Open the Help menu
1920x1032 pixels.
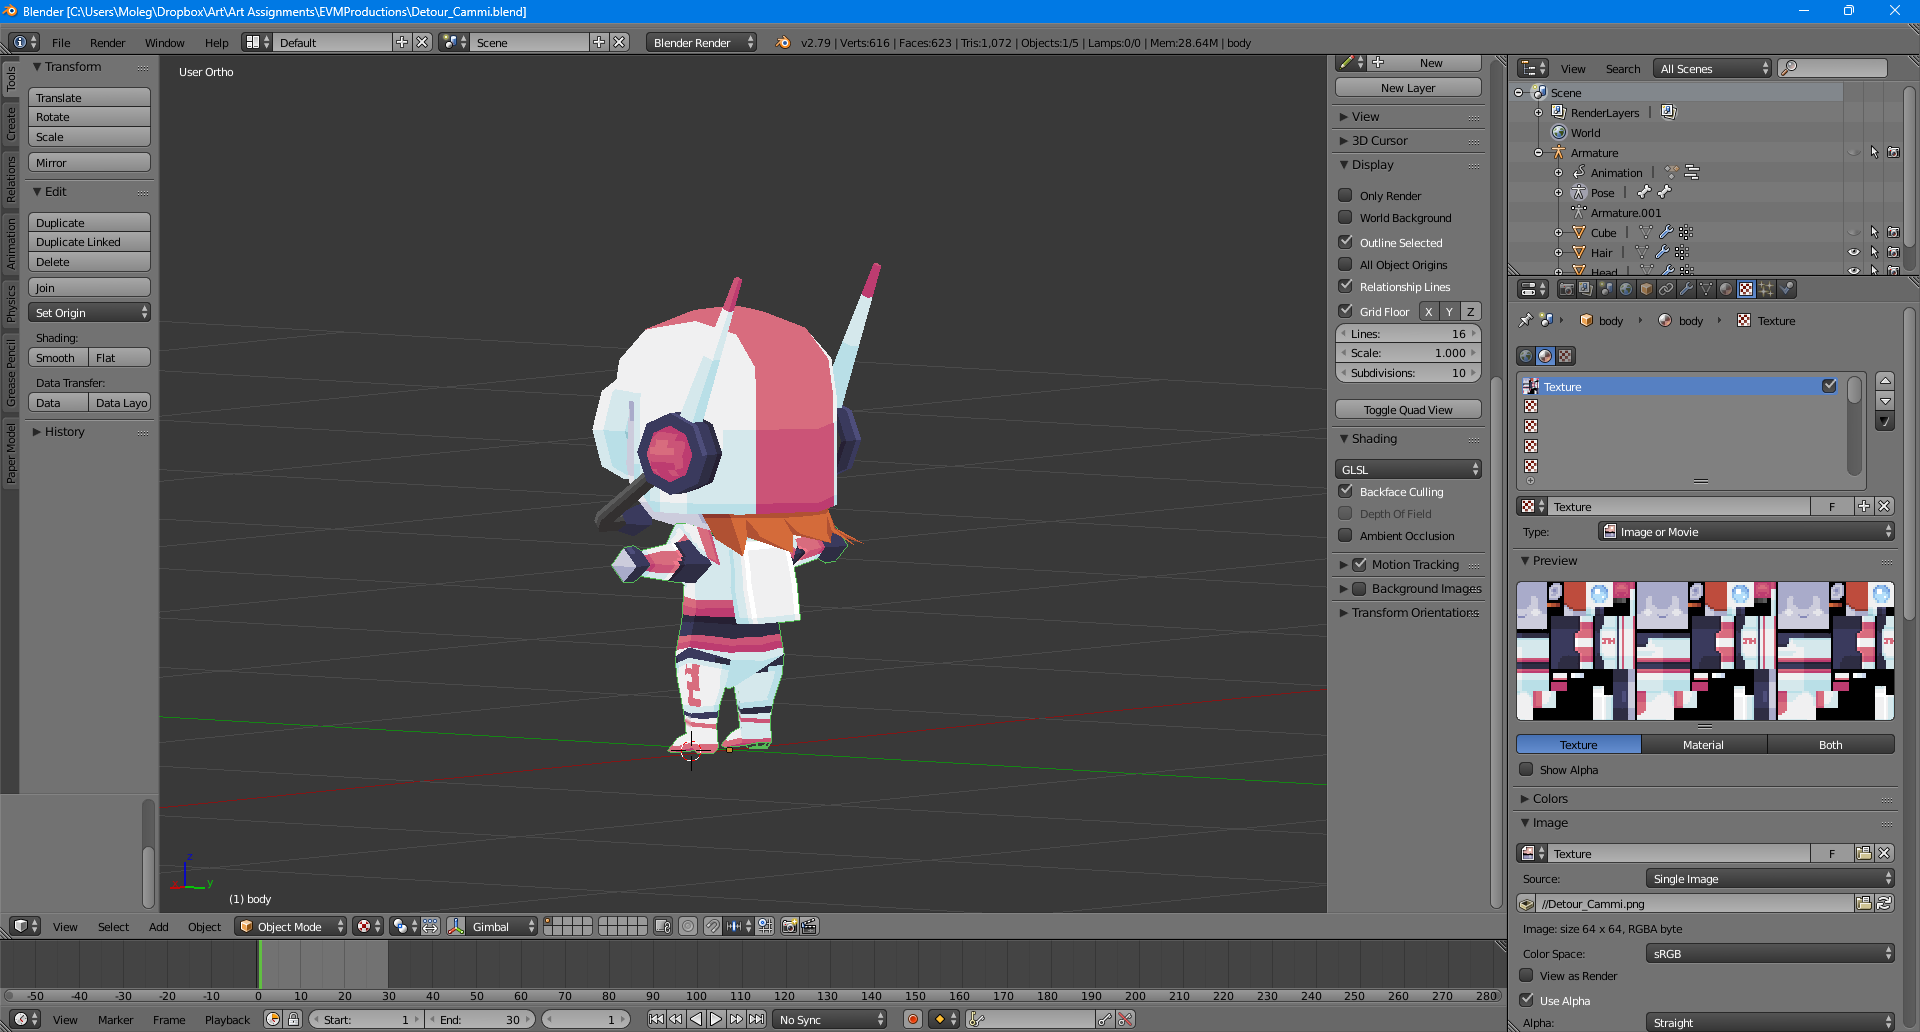point(216,42)
